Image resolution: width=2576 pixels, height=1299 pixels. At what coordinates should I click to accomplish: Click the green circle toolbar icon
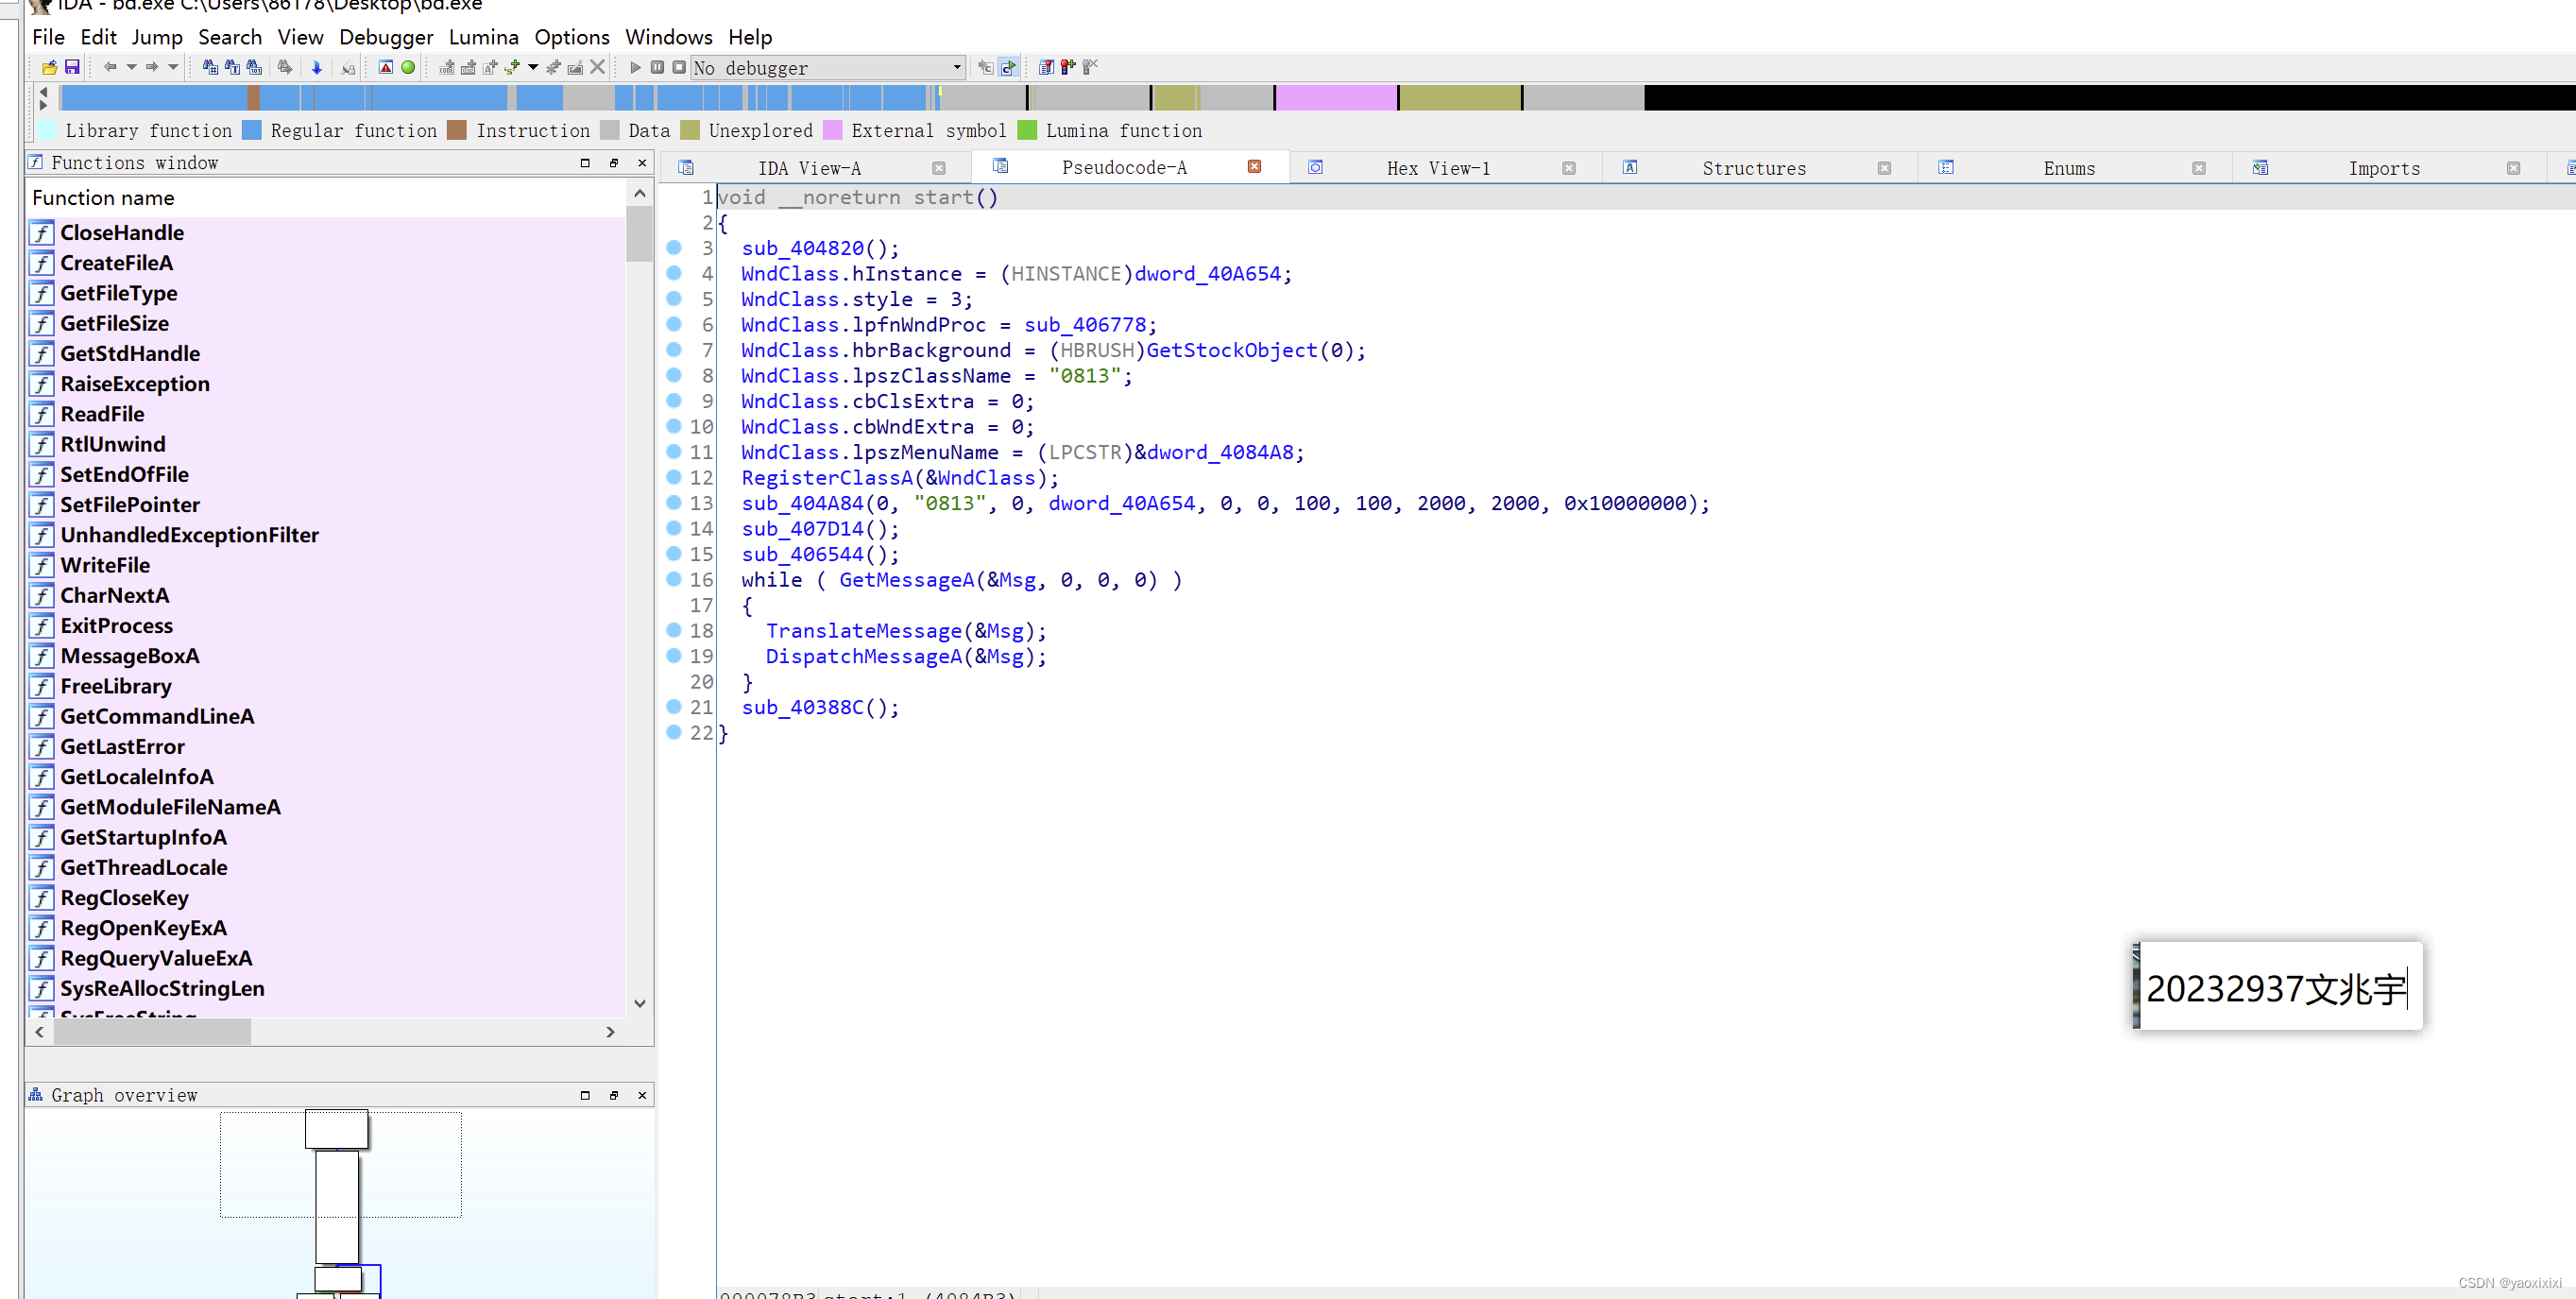(408, 67)
